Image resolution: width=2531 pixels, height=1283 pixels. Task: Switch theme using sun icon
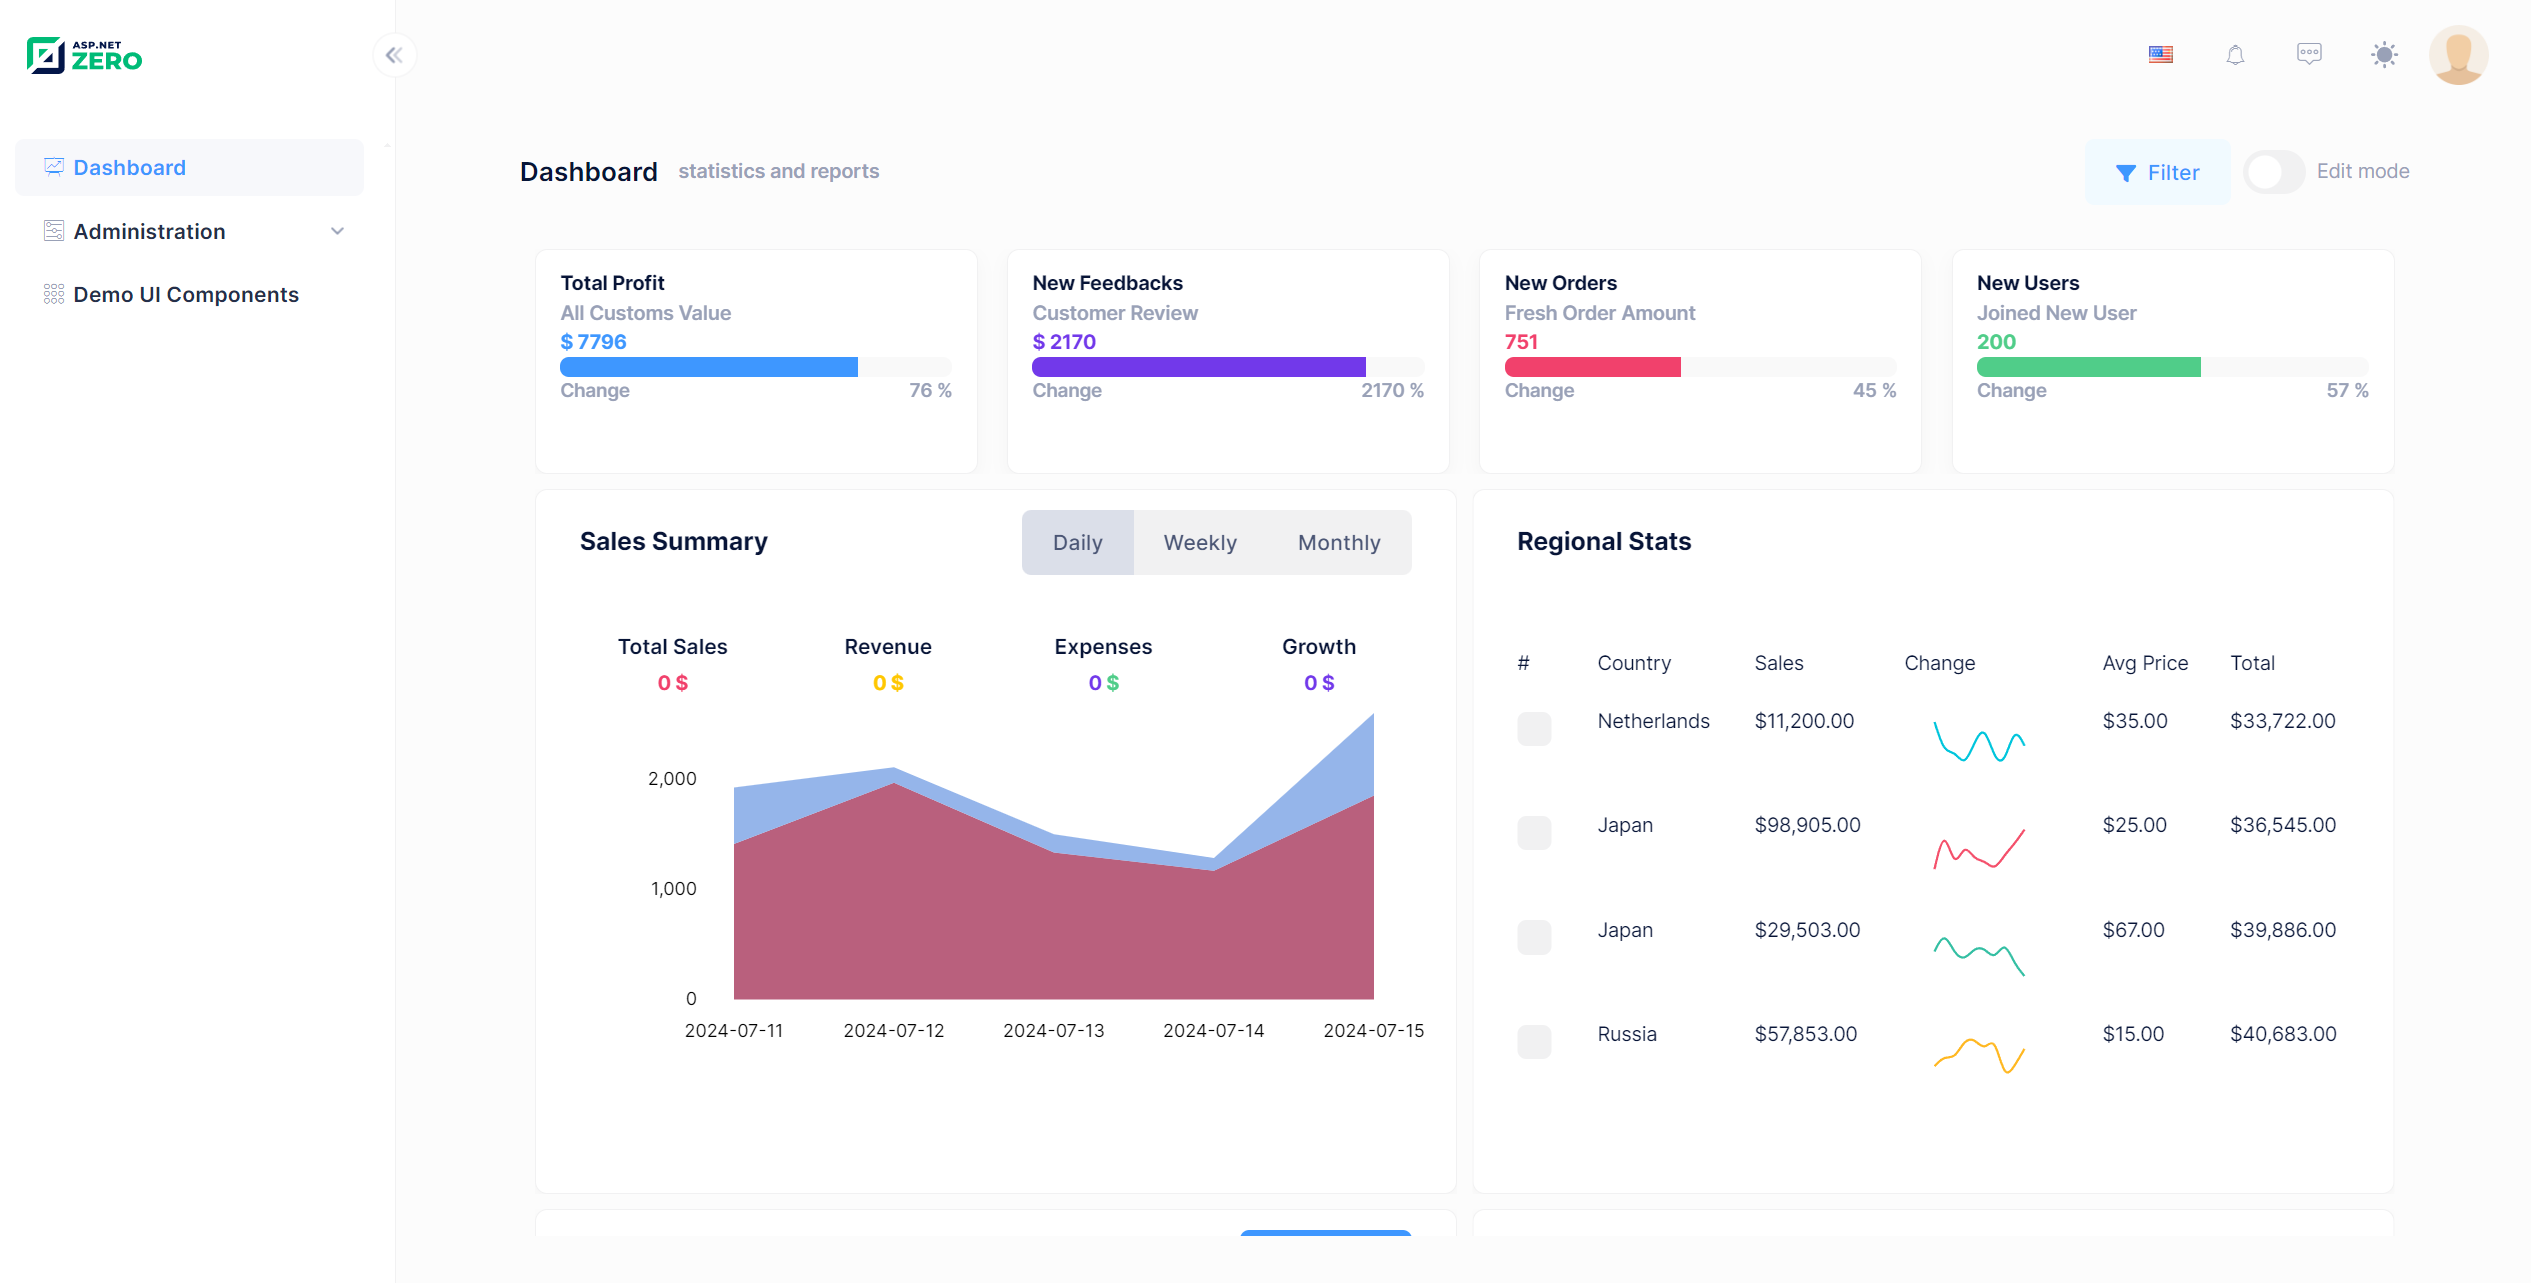(x=2384, y=55)
